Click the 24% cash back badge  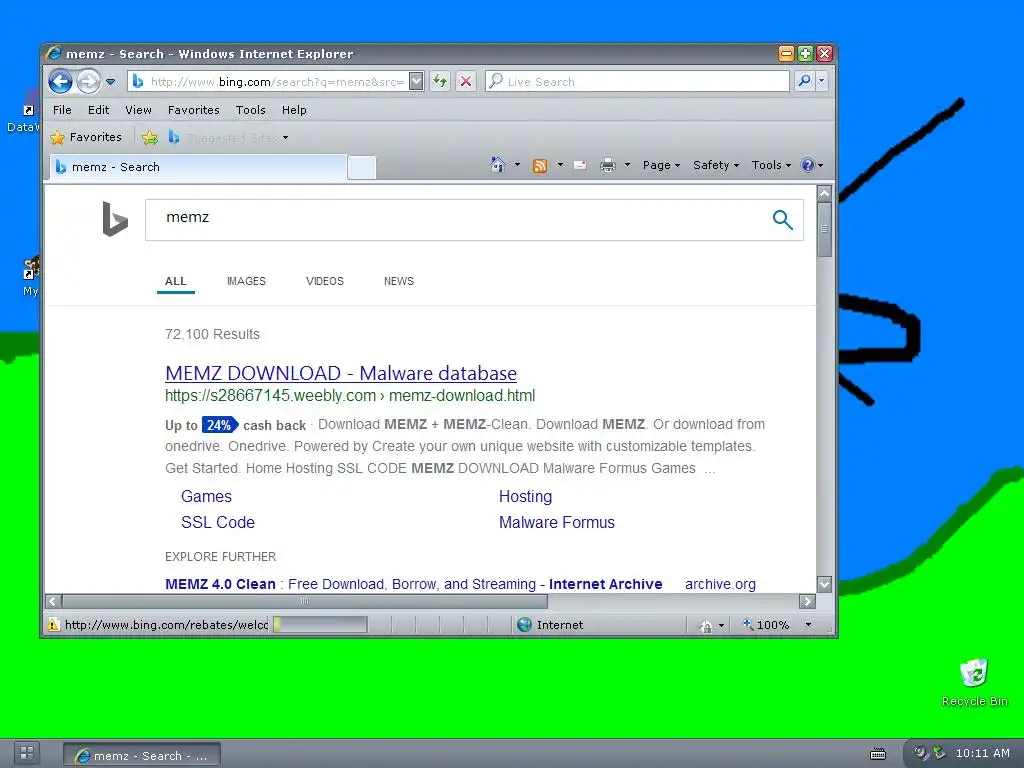pos(220,425)
